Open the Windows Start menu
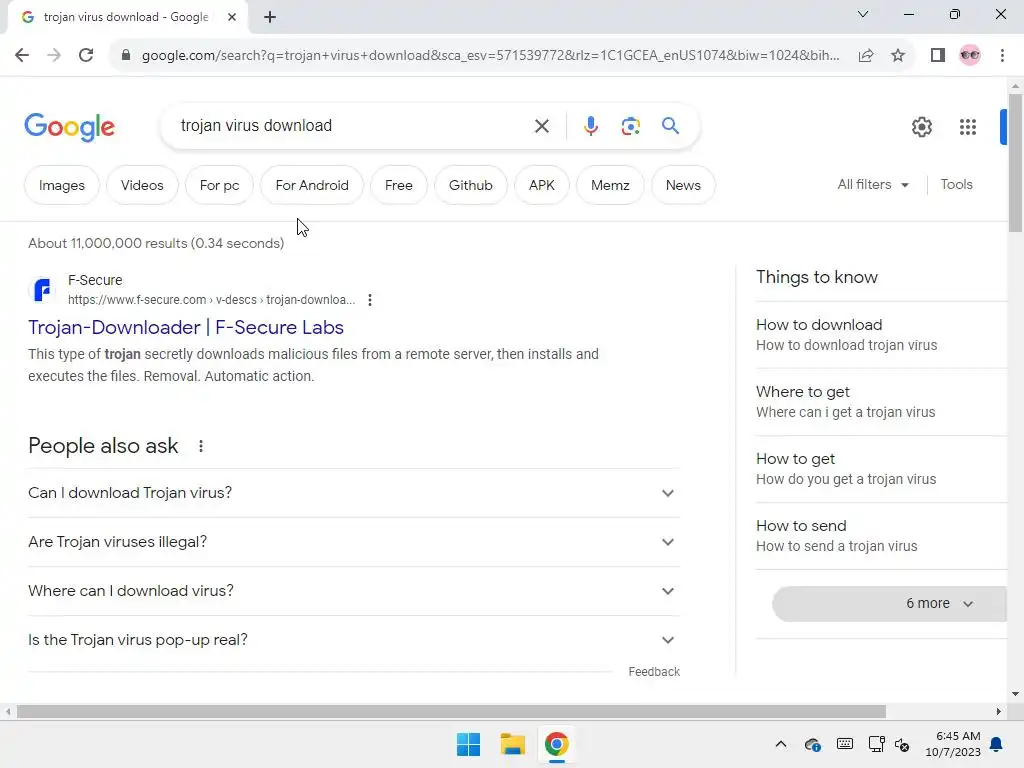This screenshot has width=1024, height=768. (468, 744)
